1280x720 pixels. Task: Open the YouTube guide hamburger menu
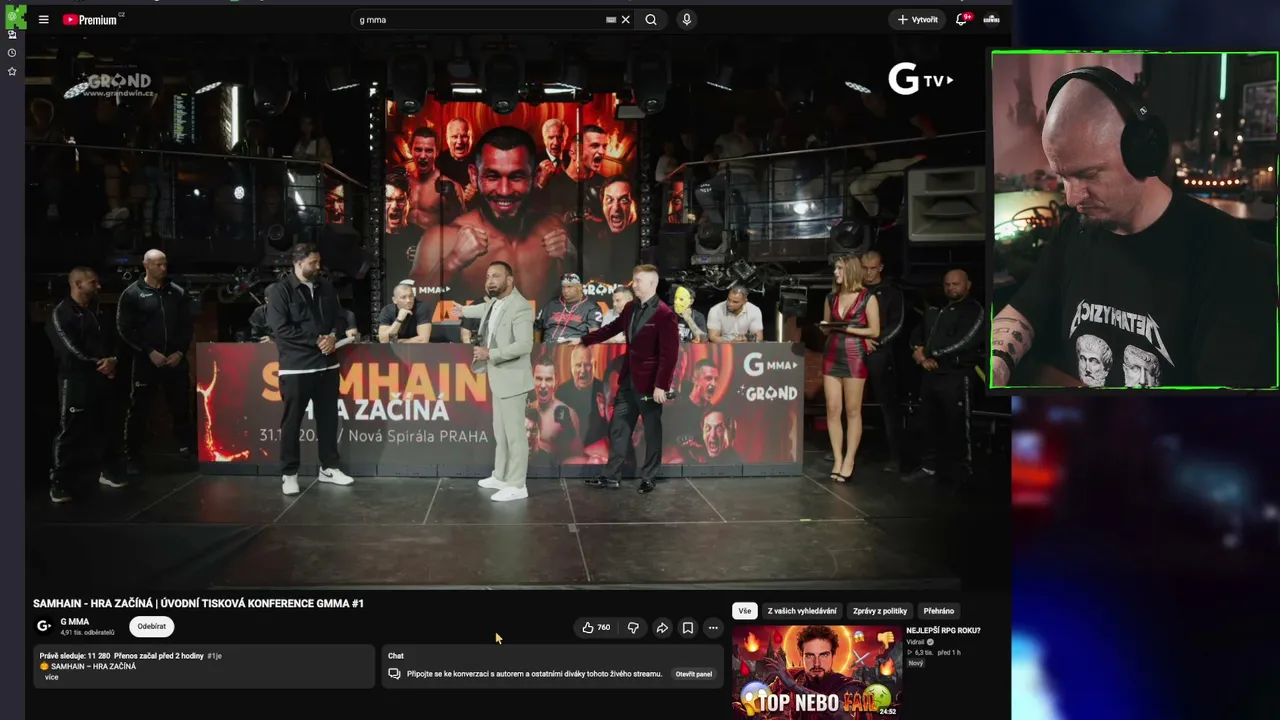coord(43,19)
